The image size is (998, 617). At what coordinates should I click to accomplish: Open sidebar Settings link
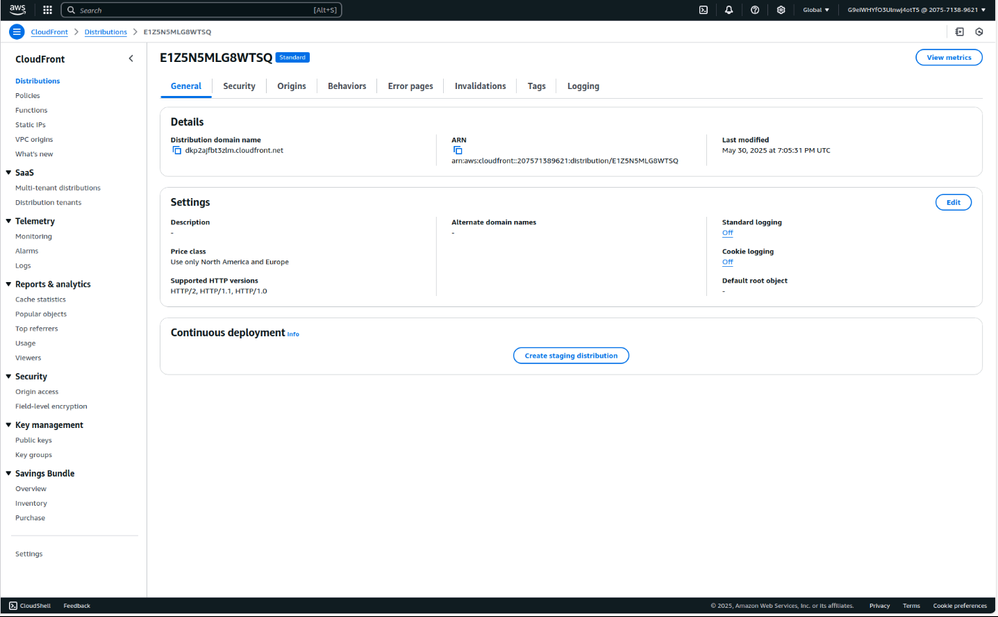(x=29, y=554)
